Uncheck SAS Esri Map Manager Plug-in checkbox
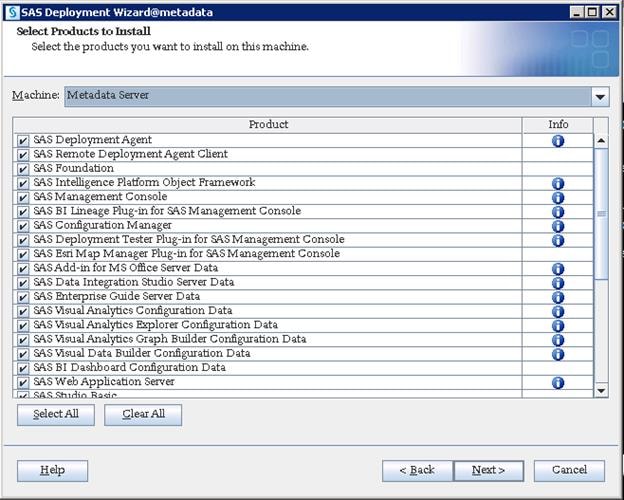 23,254
